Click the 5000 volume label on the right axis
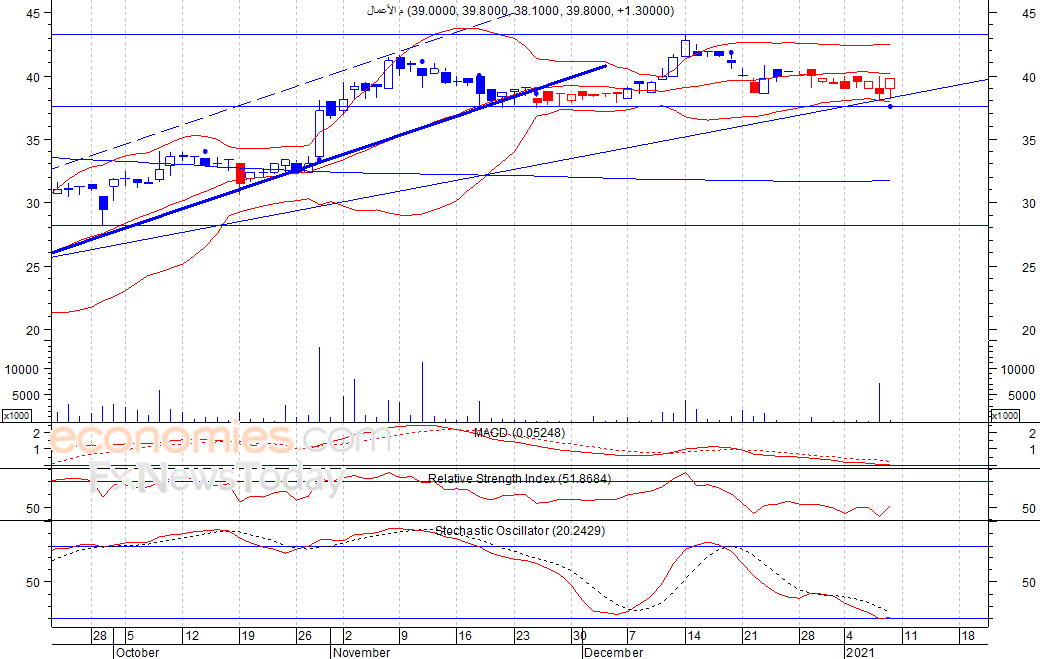1040x659 pixels. (x=1021, y=396)
